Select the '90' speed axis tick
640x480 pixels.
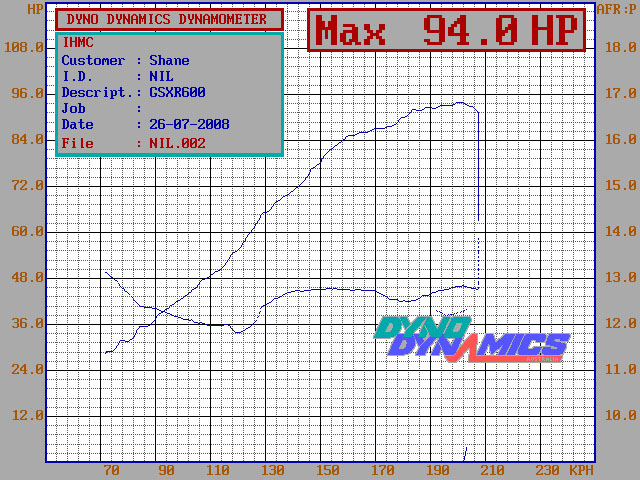click(x=166, y=470)
